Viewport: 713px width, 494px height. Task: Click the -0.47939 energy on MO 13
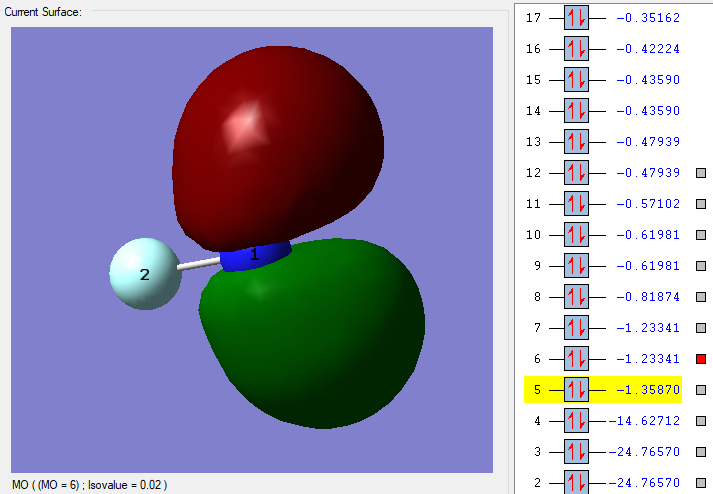coord(648,141)
